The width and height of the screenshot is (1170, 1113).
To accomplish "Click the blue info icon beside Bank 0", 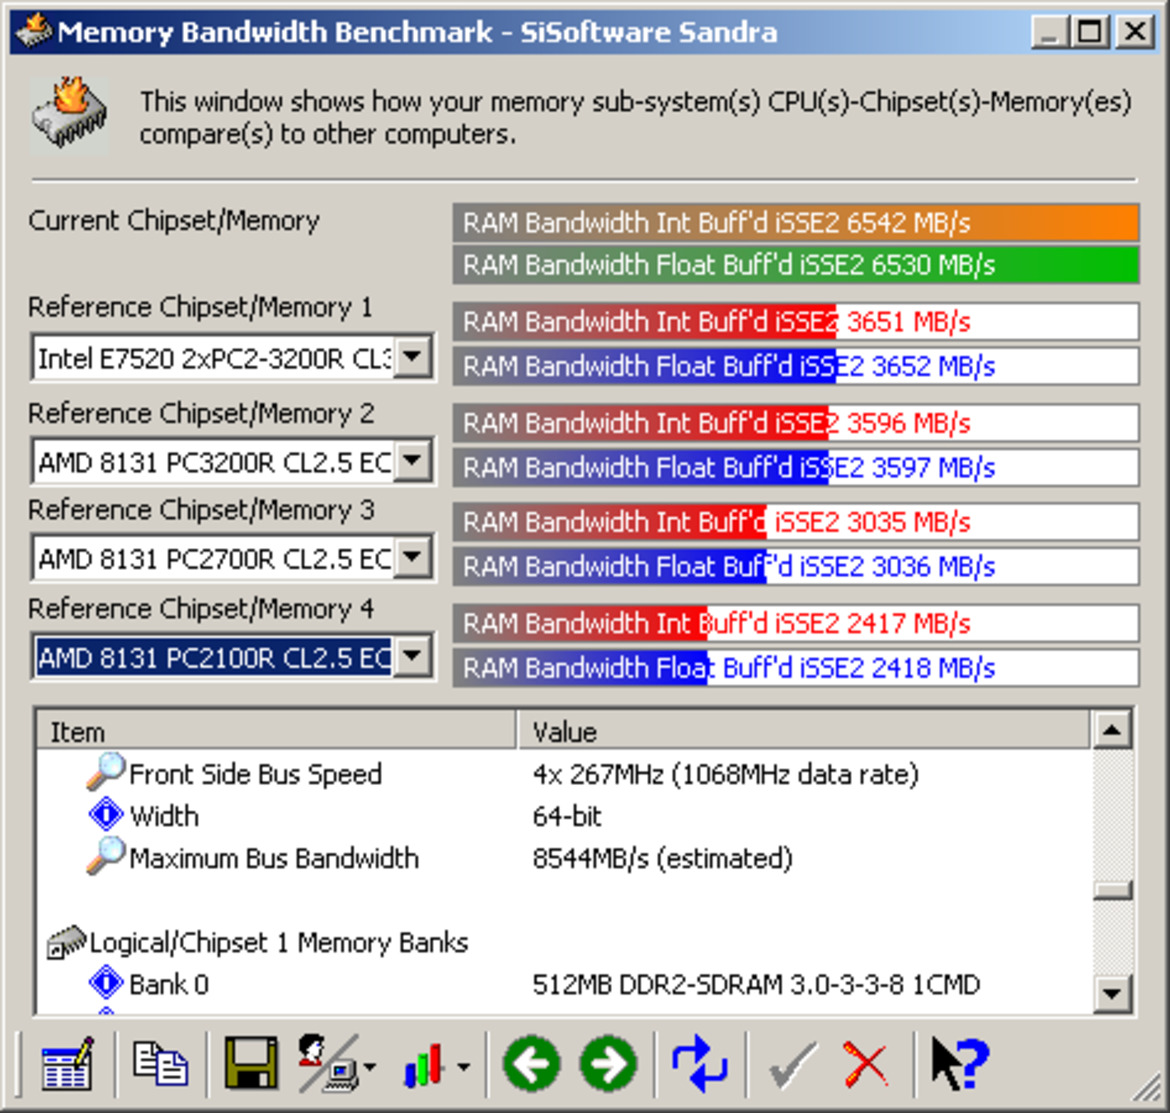I will [x=106, y=983].
